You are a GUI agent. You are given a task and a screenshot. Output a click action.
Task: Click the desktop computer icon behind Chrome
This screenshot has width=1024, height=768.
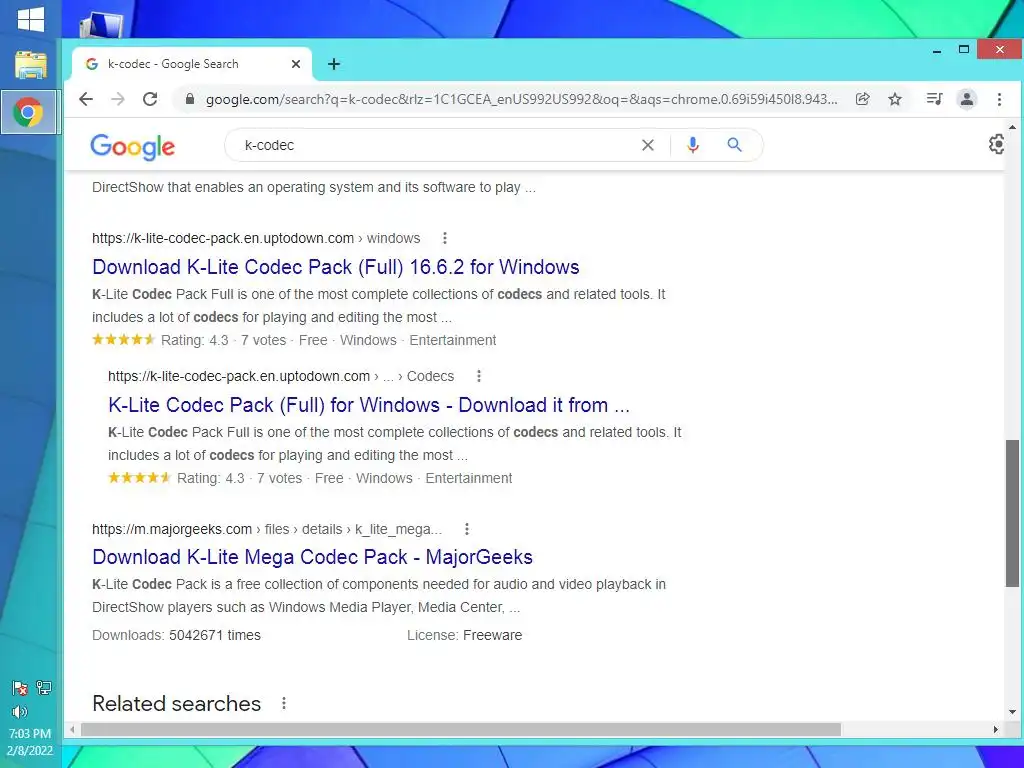coord(101,25)
